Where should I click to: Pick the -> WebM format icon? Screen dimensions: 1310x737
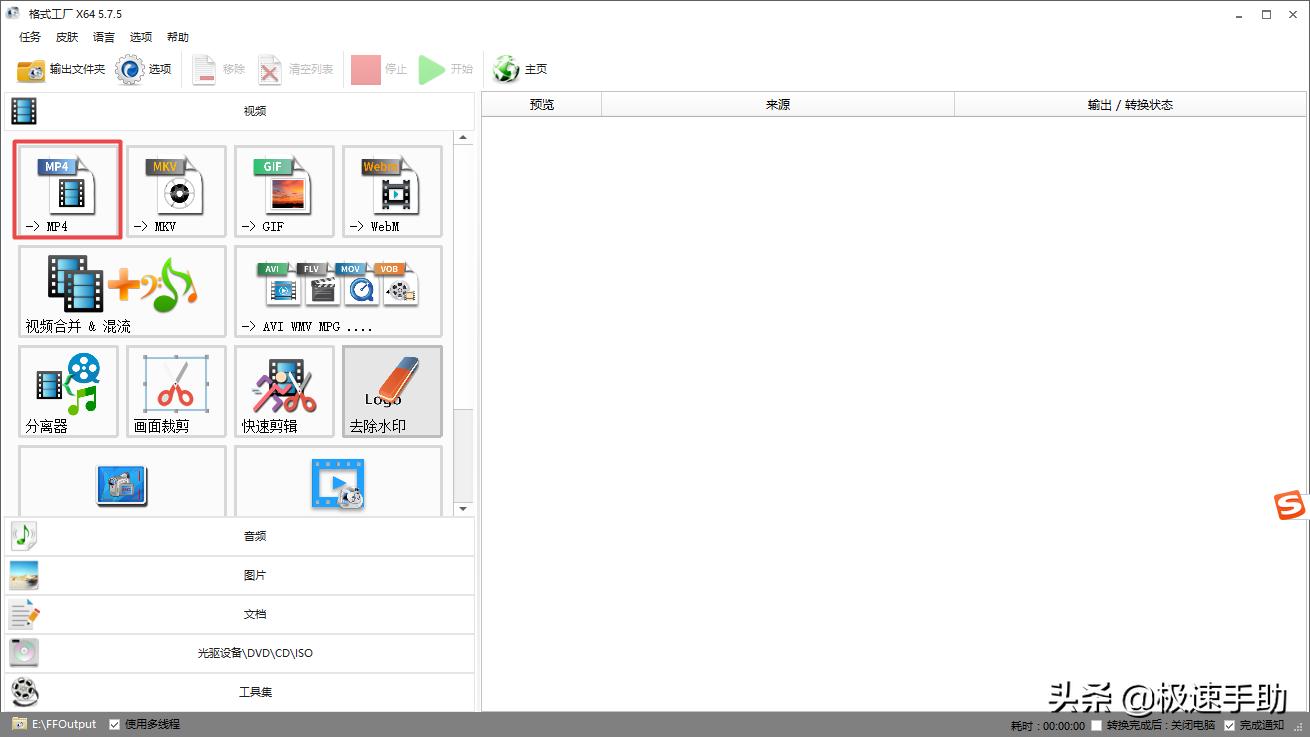(x=392, y=190)
